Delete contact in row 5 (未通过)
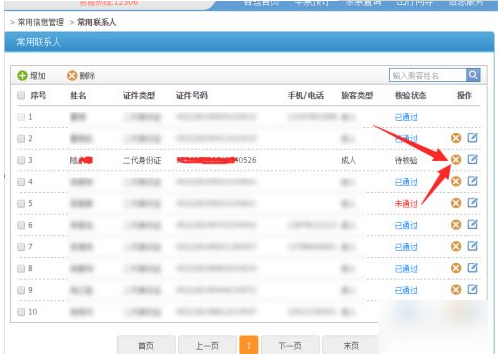 456,203
